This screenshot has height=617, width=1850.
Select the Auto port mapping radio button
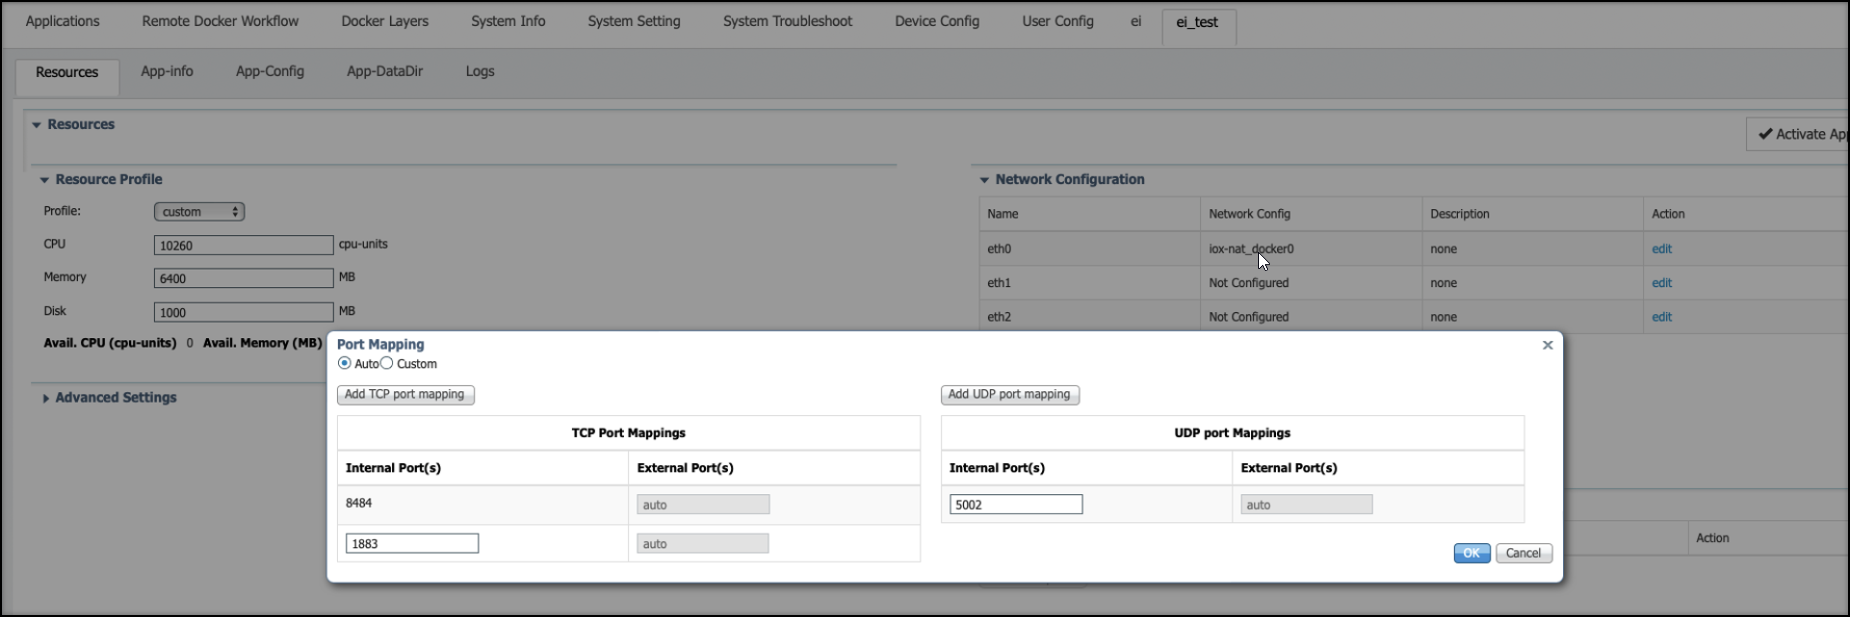pyautogui.click(x=345, y=363)
